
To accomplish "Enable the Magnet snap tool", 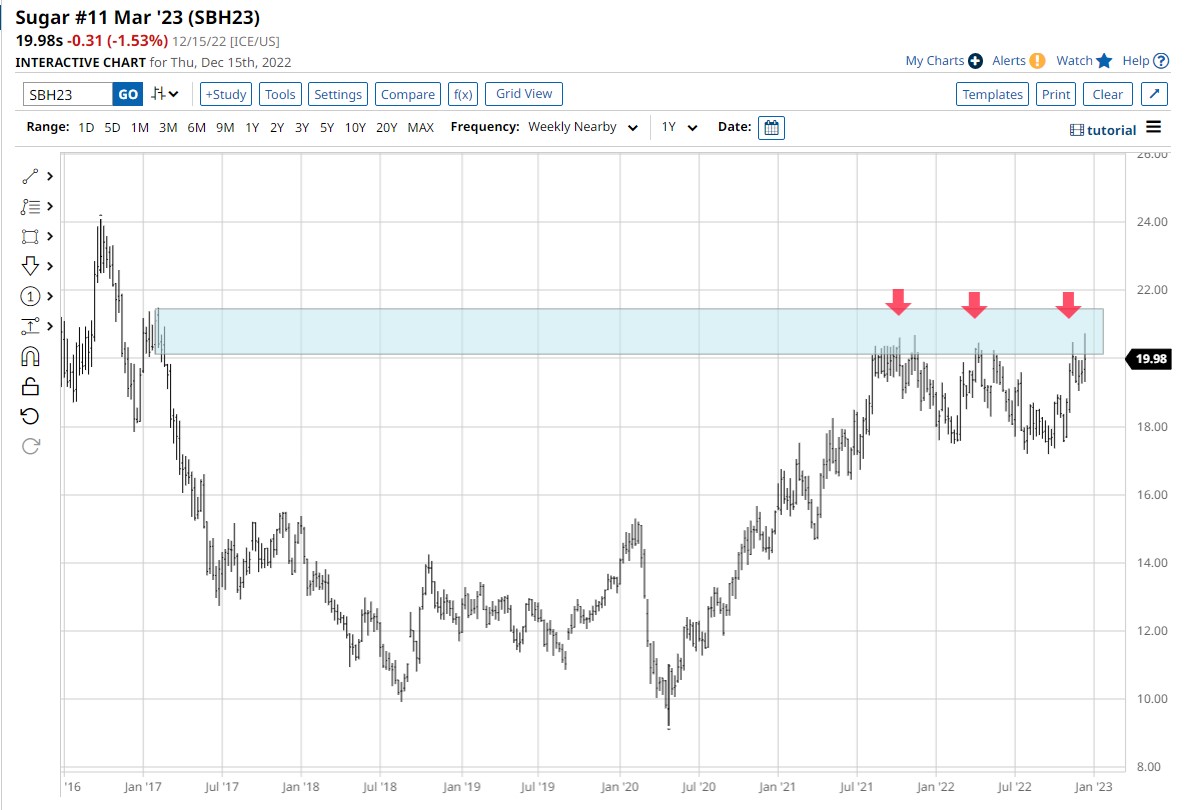I will click(30, 356).
